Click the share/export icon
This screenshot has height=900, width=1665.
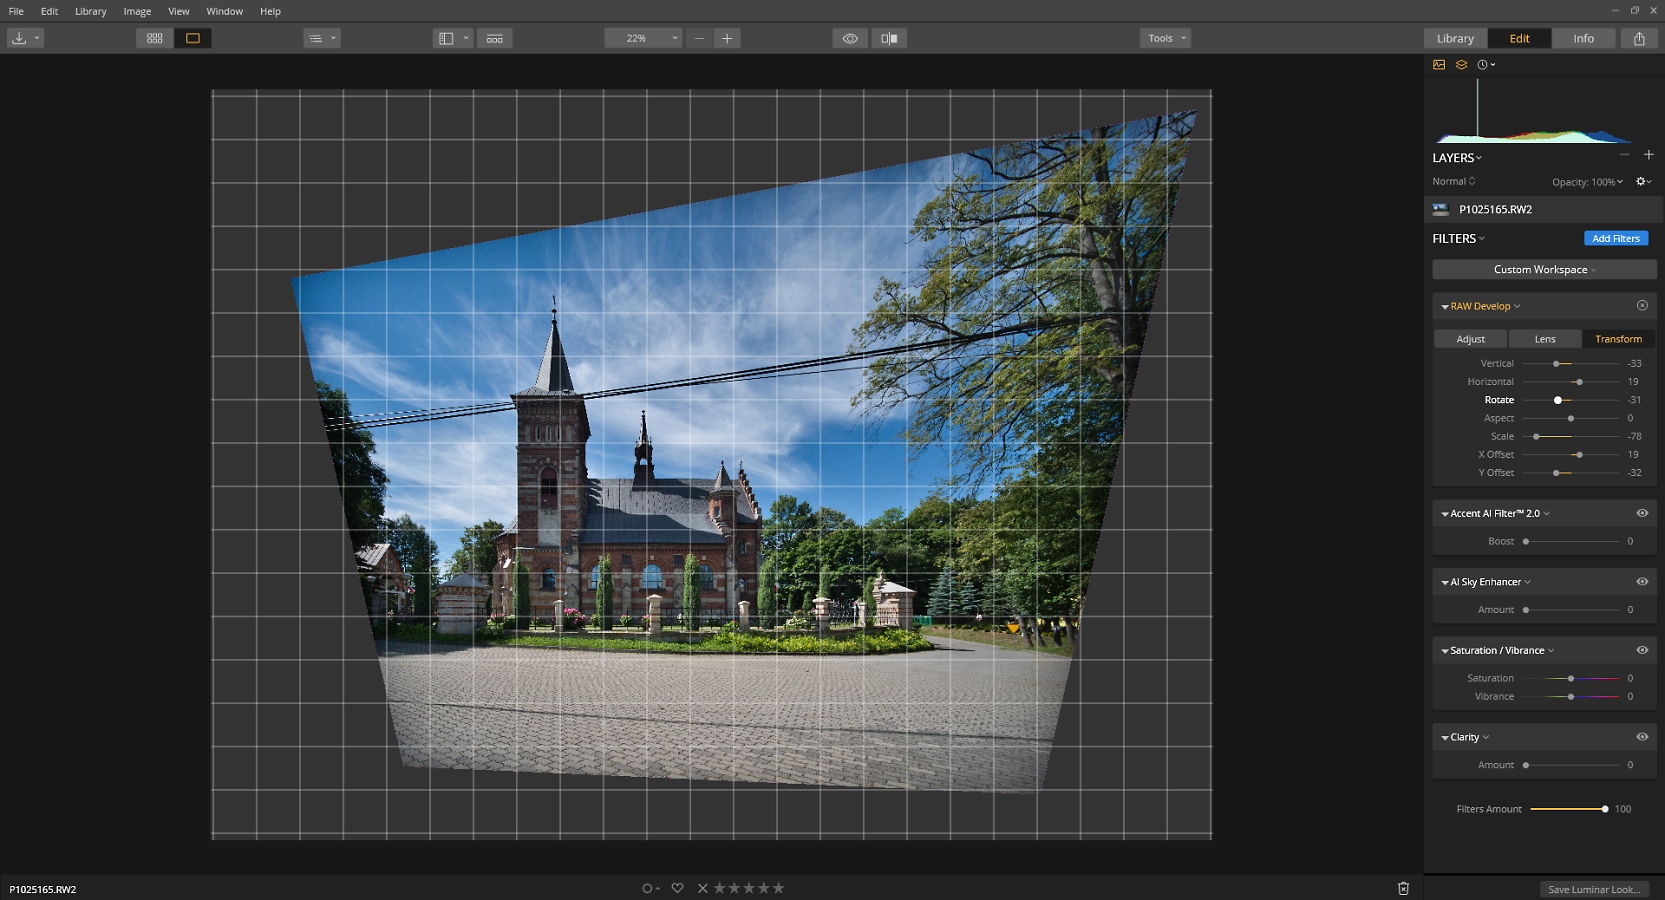coord(1639,38)
